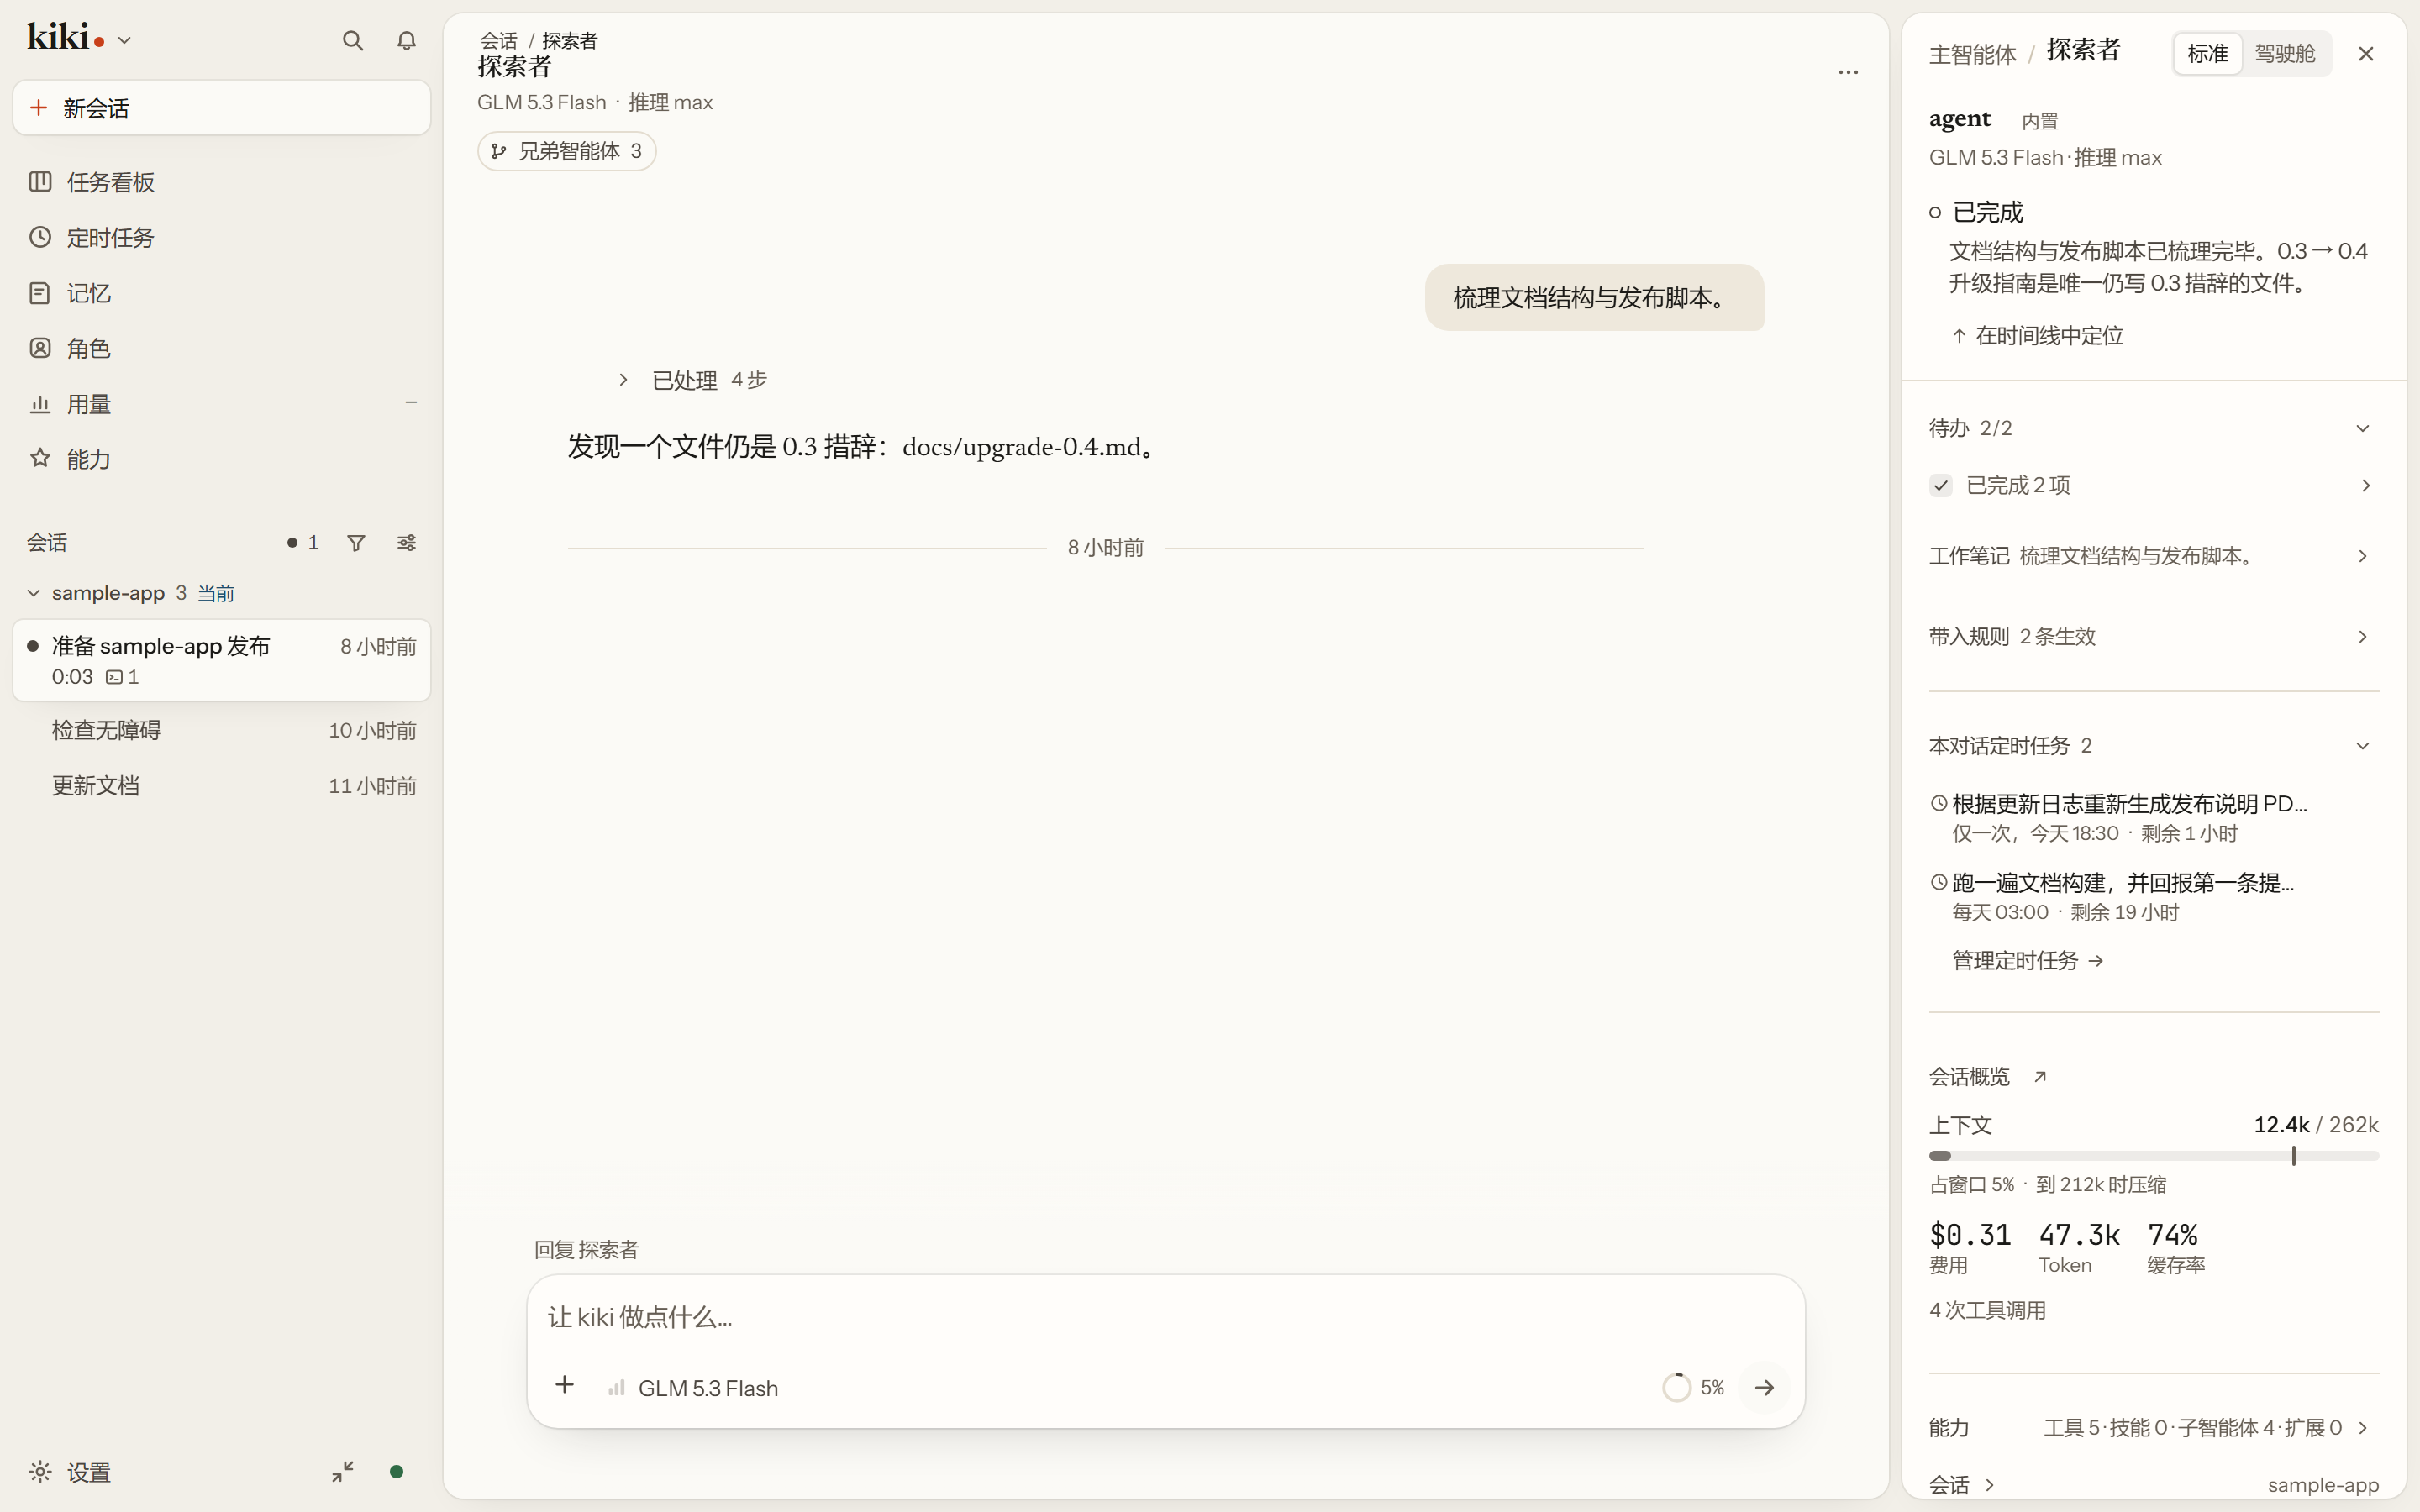Toggle the 已完成 2 项 checkbox

(x=1940, y=485)
